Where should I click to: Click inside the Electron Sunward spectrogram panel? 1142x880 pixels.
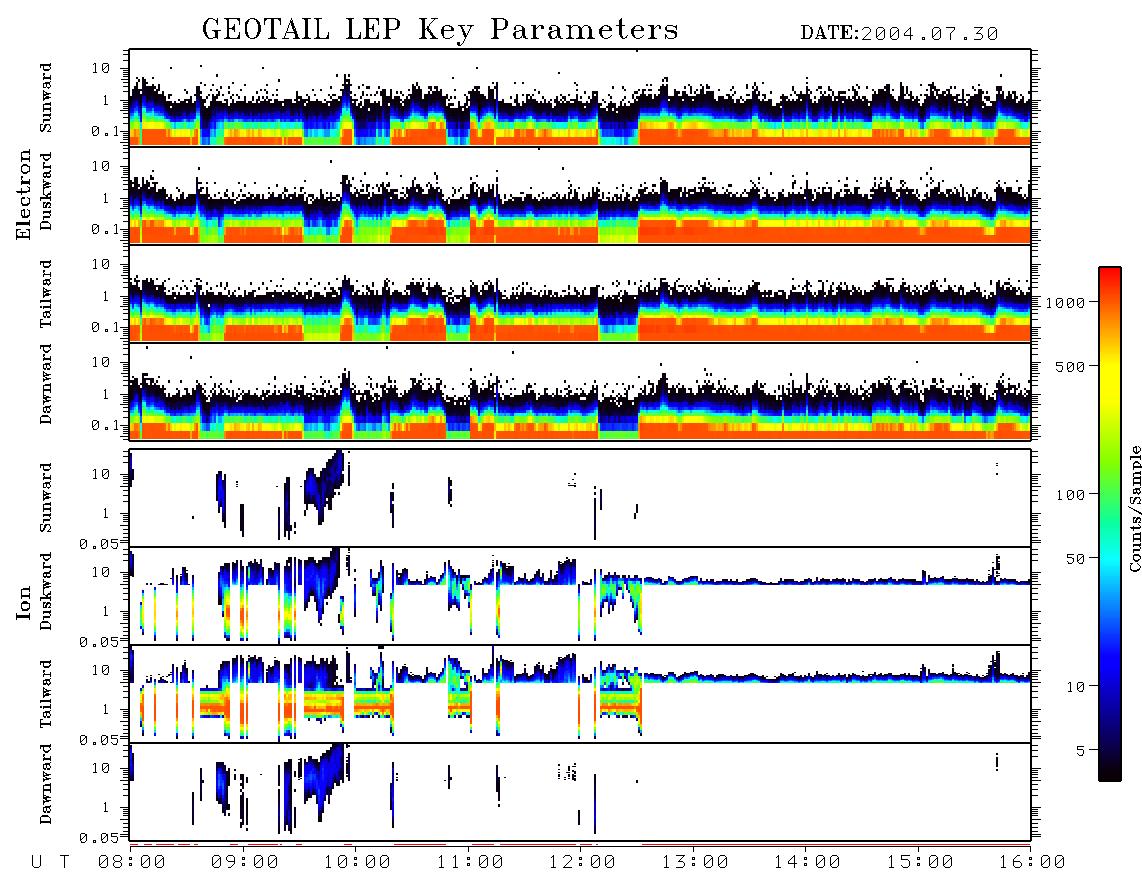tap(580, 98)
